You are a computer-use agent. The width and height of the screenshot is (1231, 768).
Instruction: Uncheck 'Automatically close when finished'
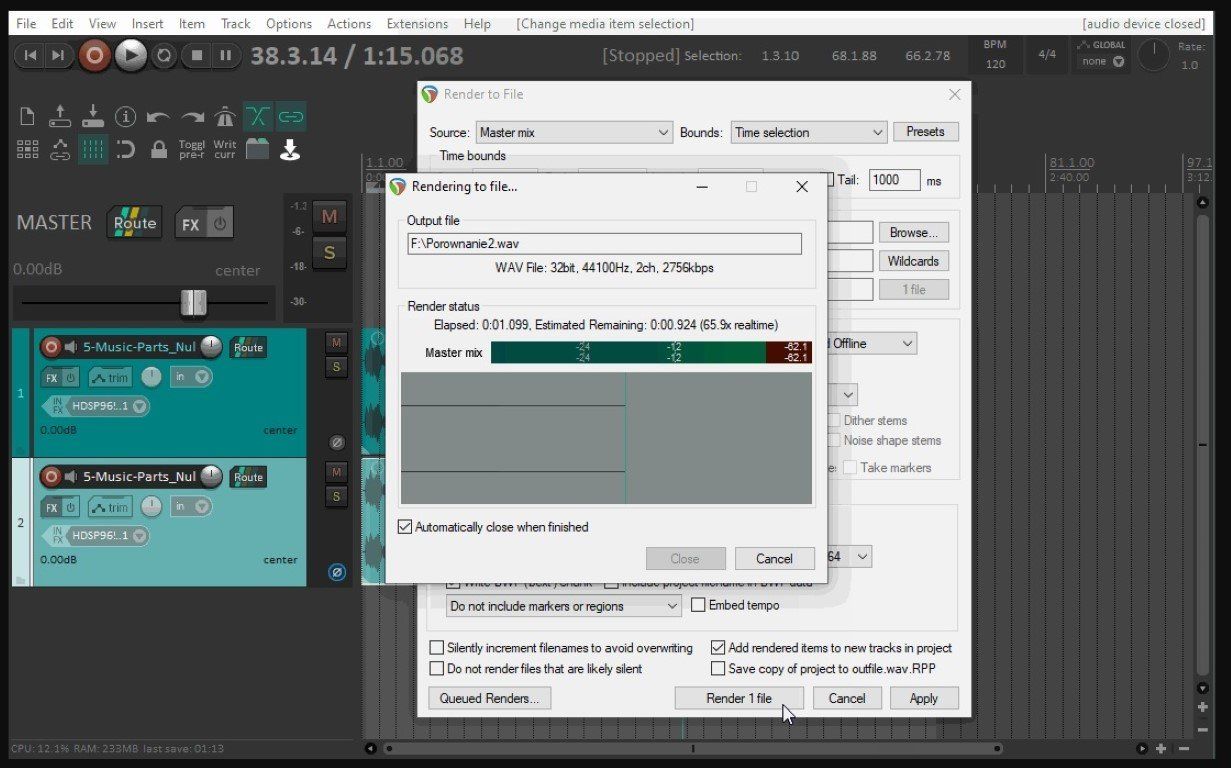click(x=405, y=527)
